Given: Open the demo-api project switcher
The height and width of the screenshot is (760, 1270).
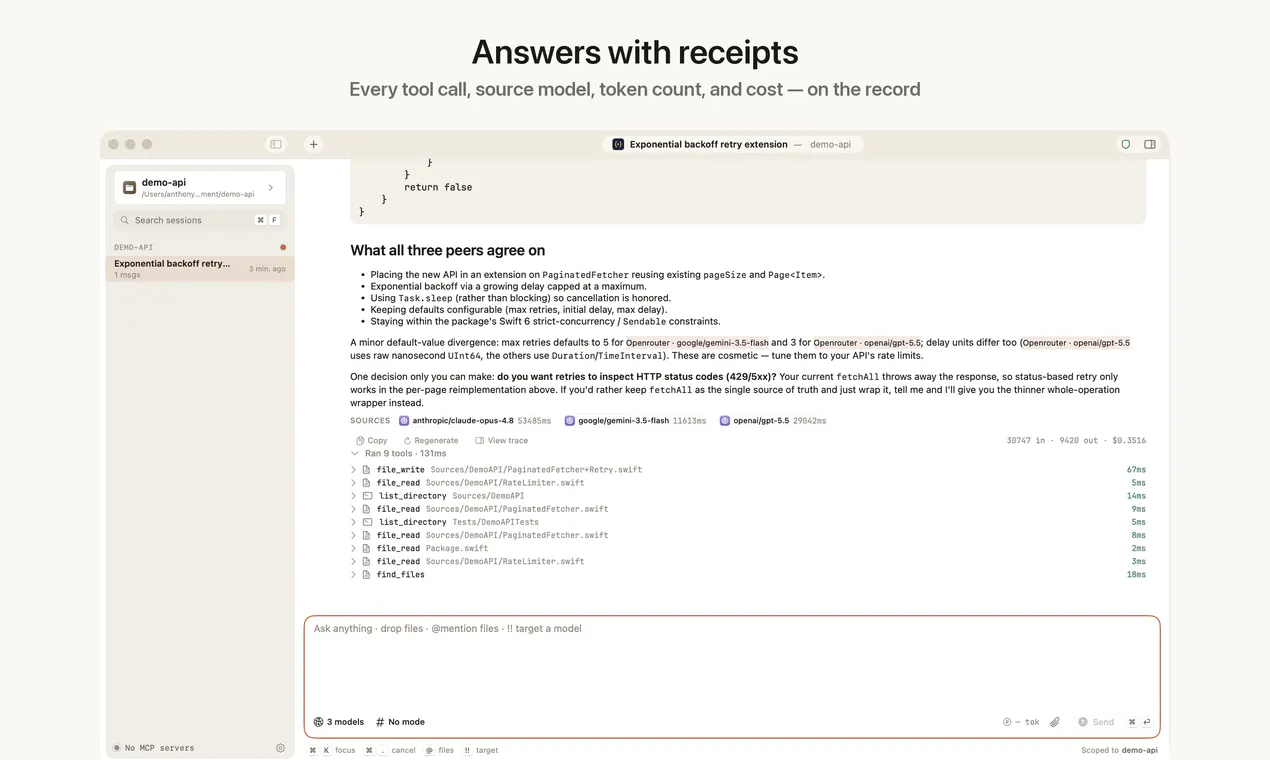Looking at the screenshot, I should click(200, 187).
